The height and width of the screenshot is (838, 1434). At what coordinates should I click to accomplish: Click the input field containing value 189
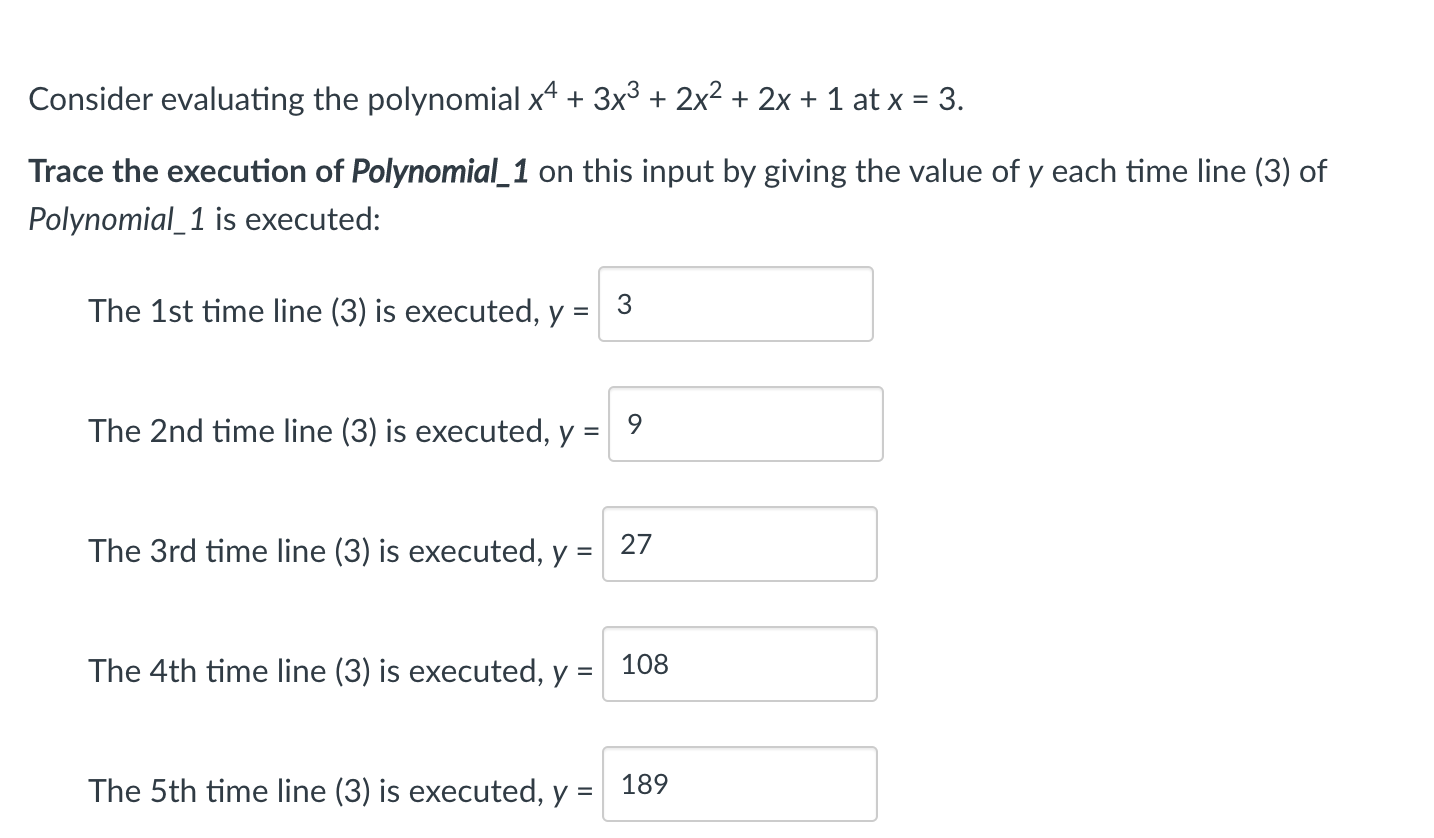tap(739, 783)
